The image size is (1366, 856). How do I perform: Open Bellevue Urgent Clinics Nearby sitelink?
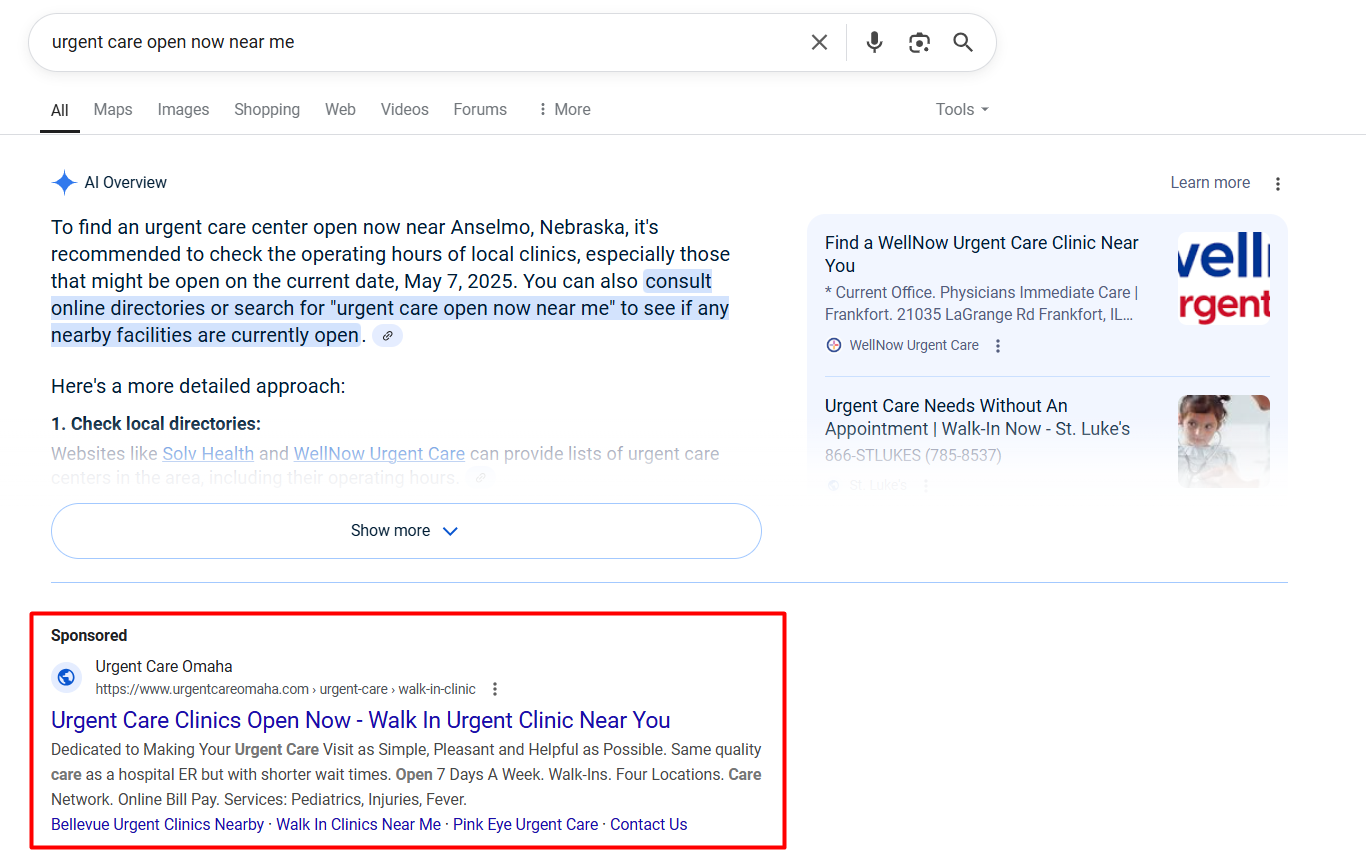[158, 825]
